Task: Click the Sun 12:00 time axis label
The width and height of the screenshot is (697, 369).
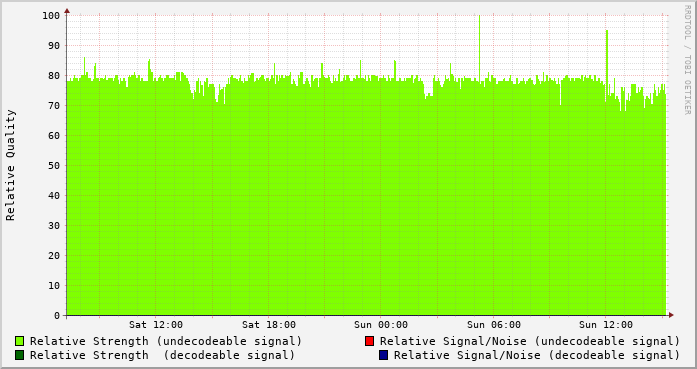Action: pos(606,325)
